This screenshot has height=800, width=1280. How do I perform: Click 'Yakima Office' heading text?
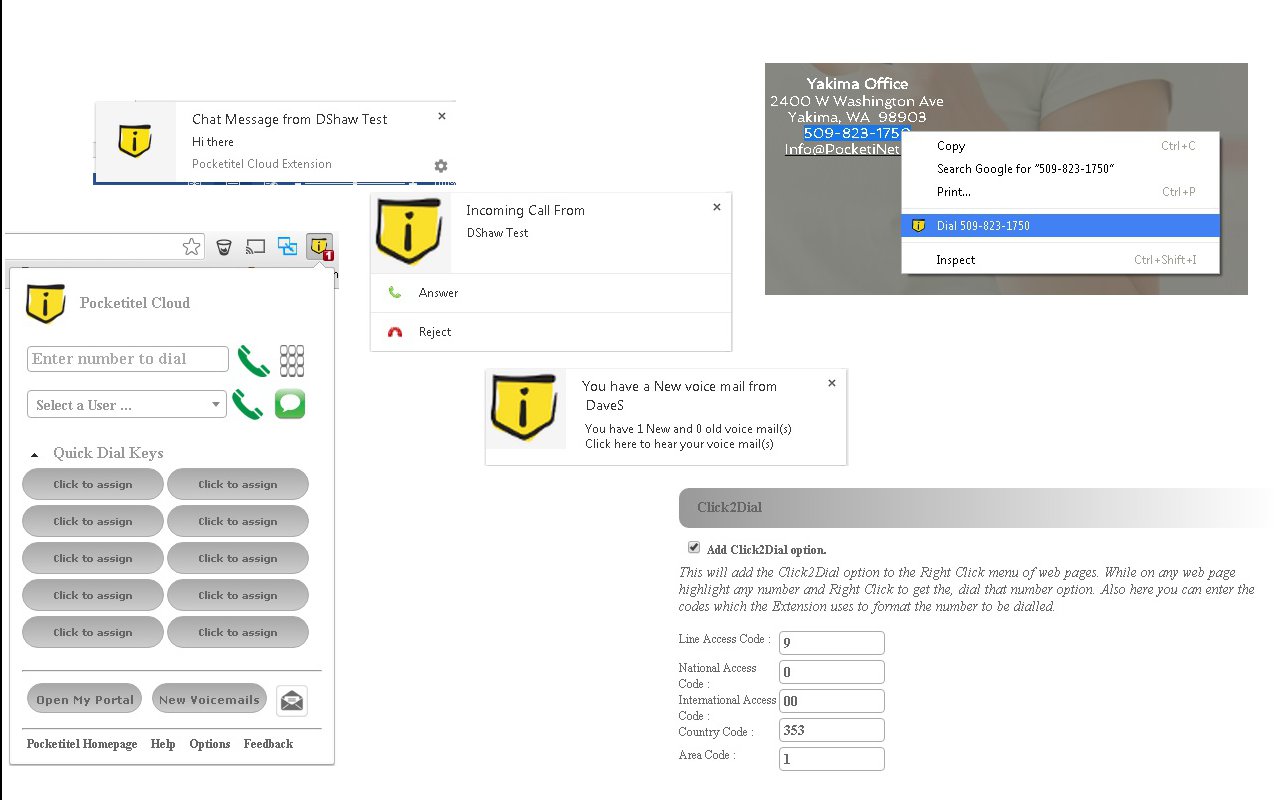(x=857, y=84)
